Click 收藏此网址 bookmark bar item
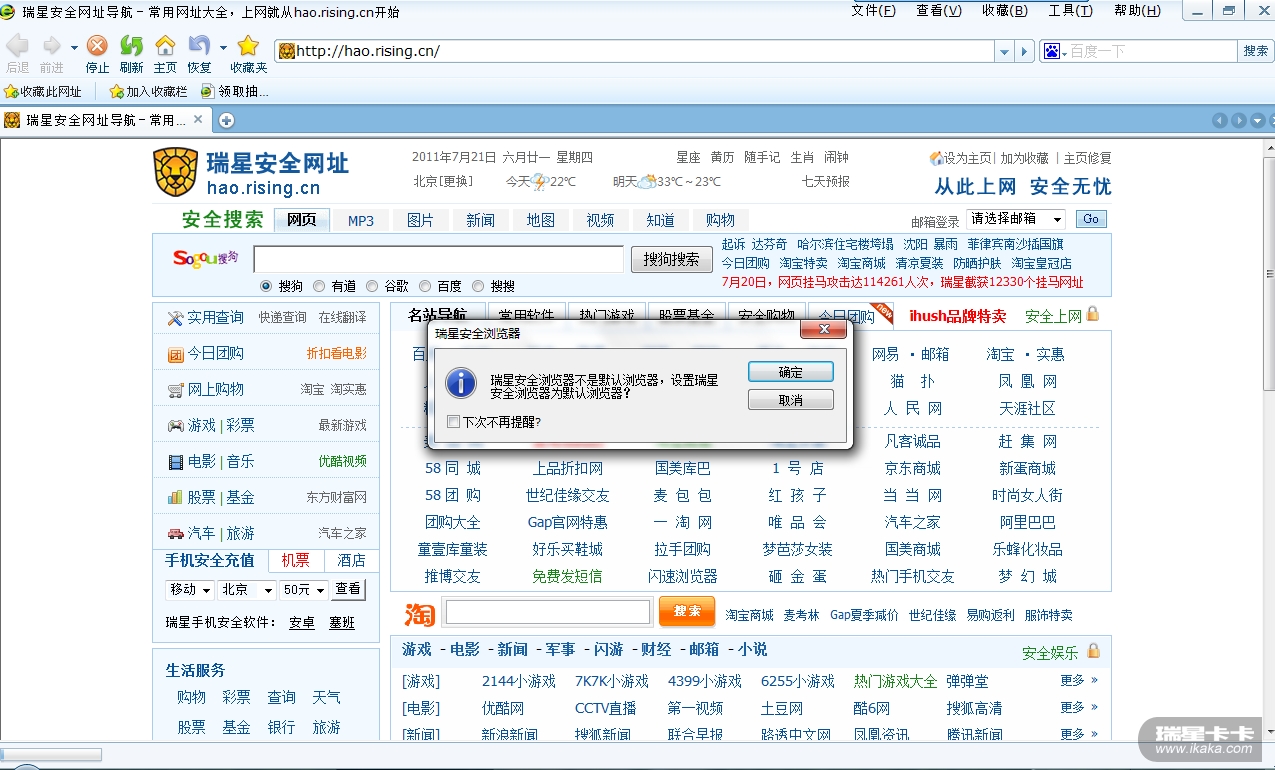Image resolution: width=1275 pixels, height=770 pixels. click(43, 91)
